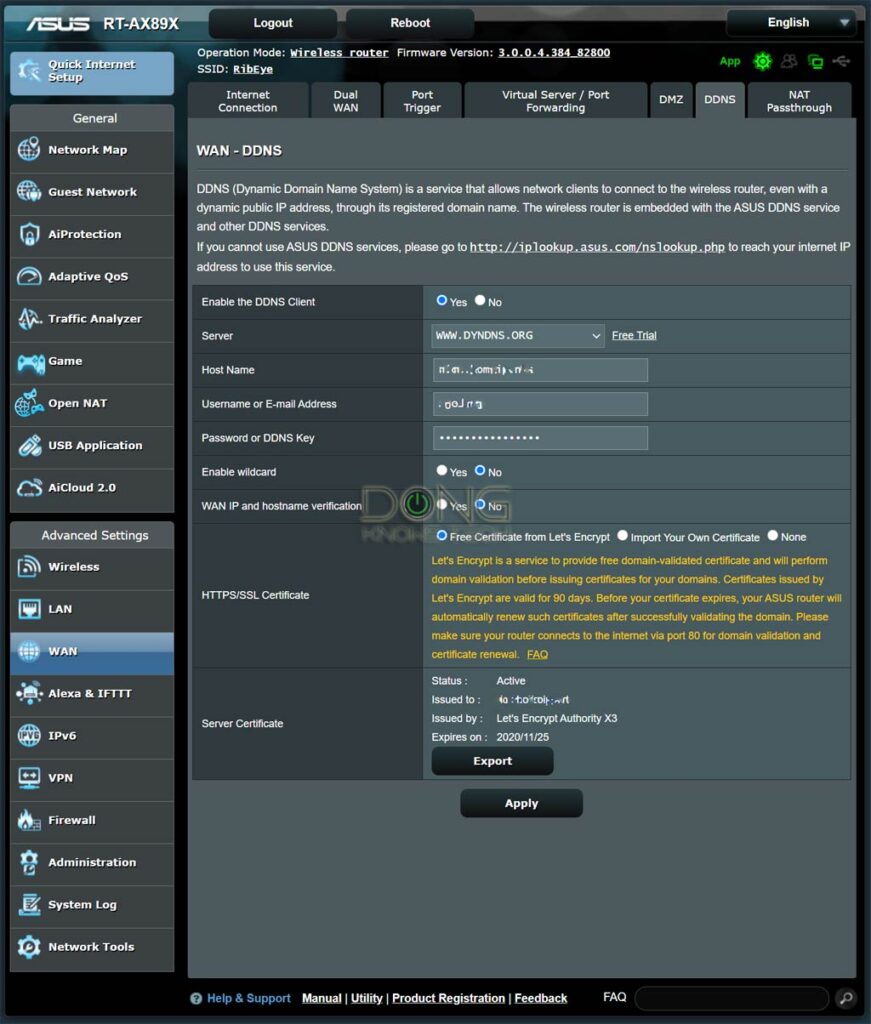Choose No for Enable wildcard

pyautogui.click(x=480, y=470)
